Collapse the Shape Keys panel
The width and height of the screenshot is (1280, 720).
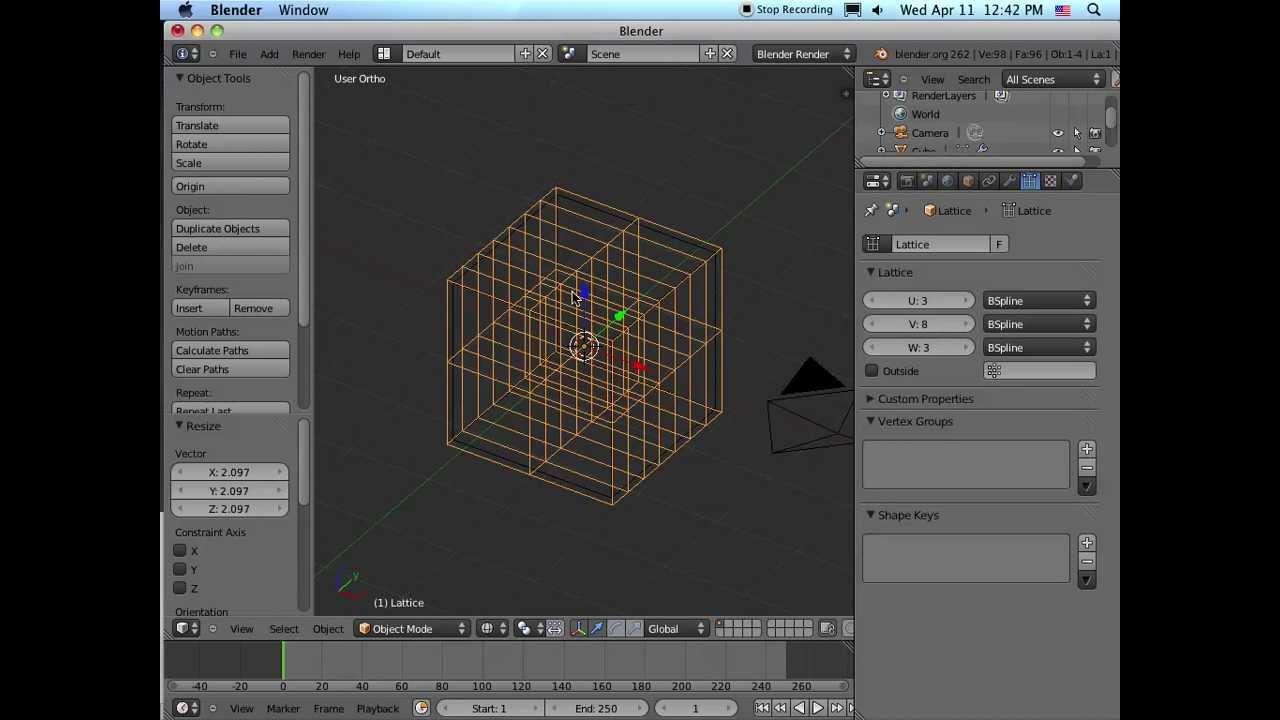click(x=870, y=515)
